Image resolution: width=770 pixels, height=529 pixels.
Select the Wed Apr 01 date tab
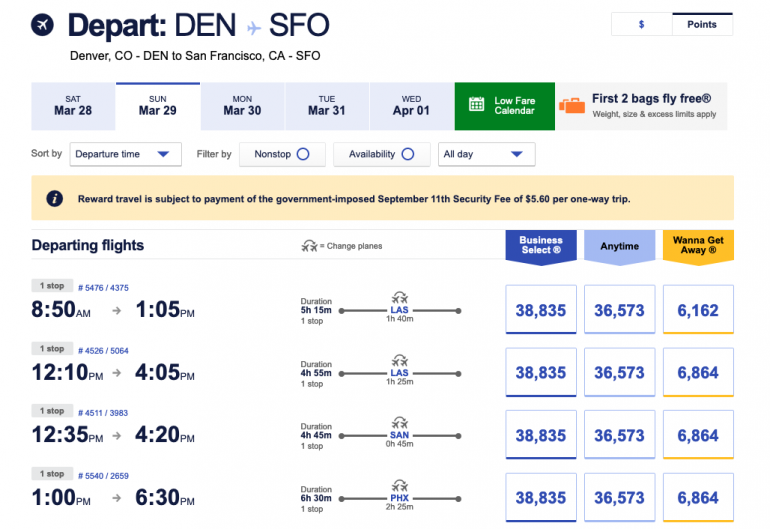[411, 106]
